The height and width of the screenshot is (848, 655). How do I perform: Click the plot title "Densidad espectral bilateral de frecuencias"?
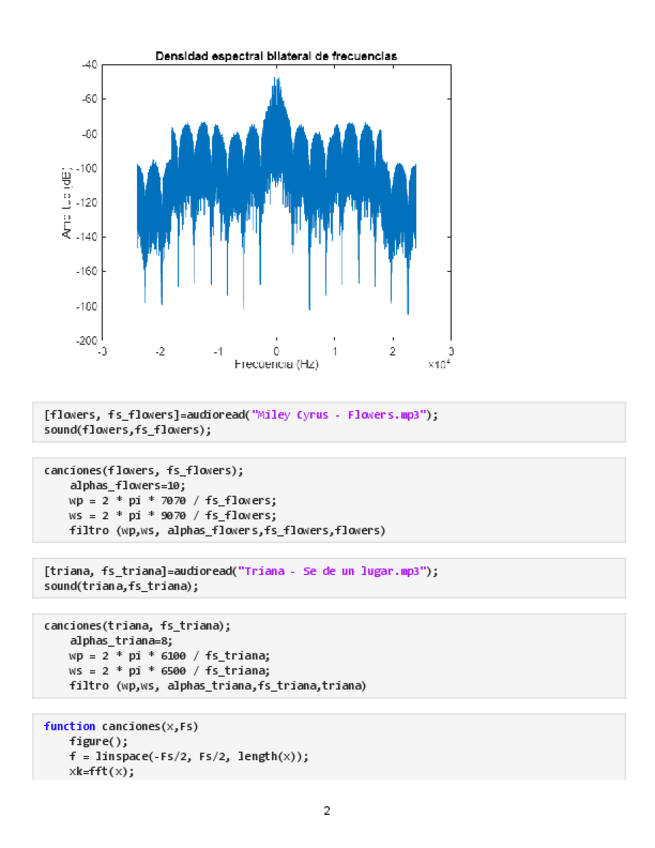(x=276, y=56)
